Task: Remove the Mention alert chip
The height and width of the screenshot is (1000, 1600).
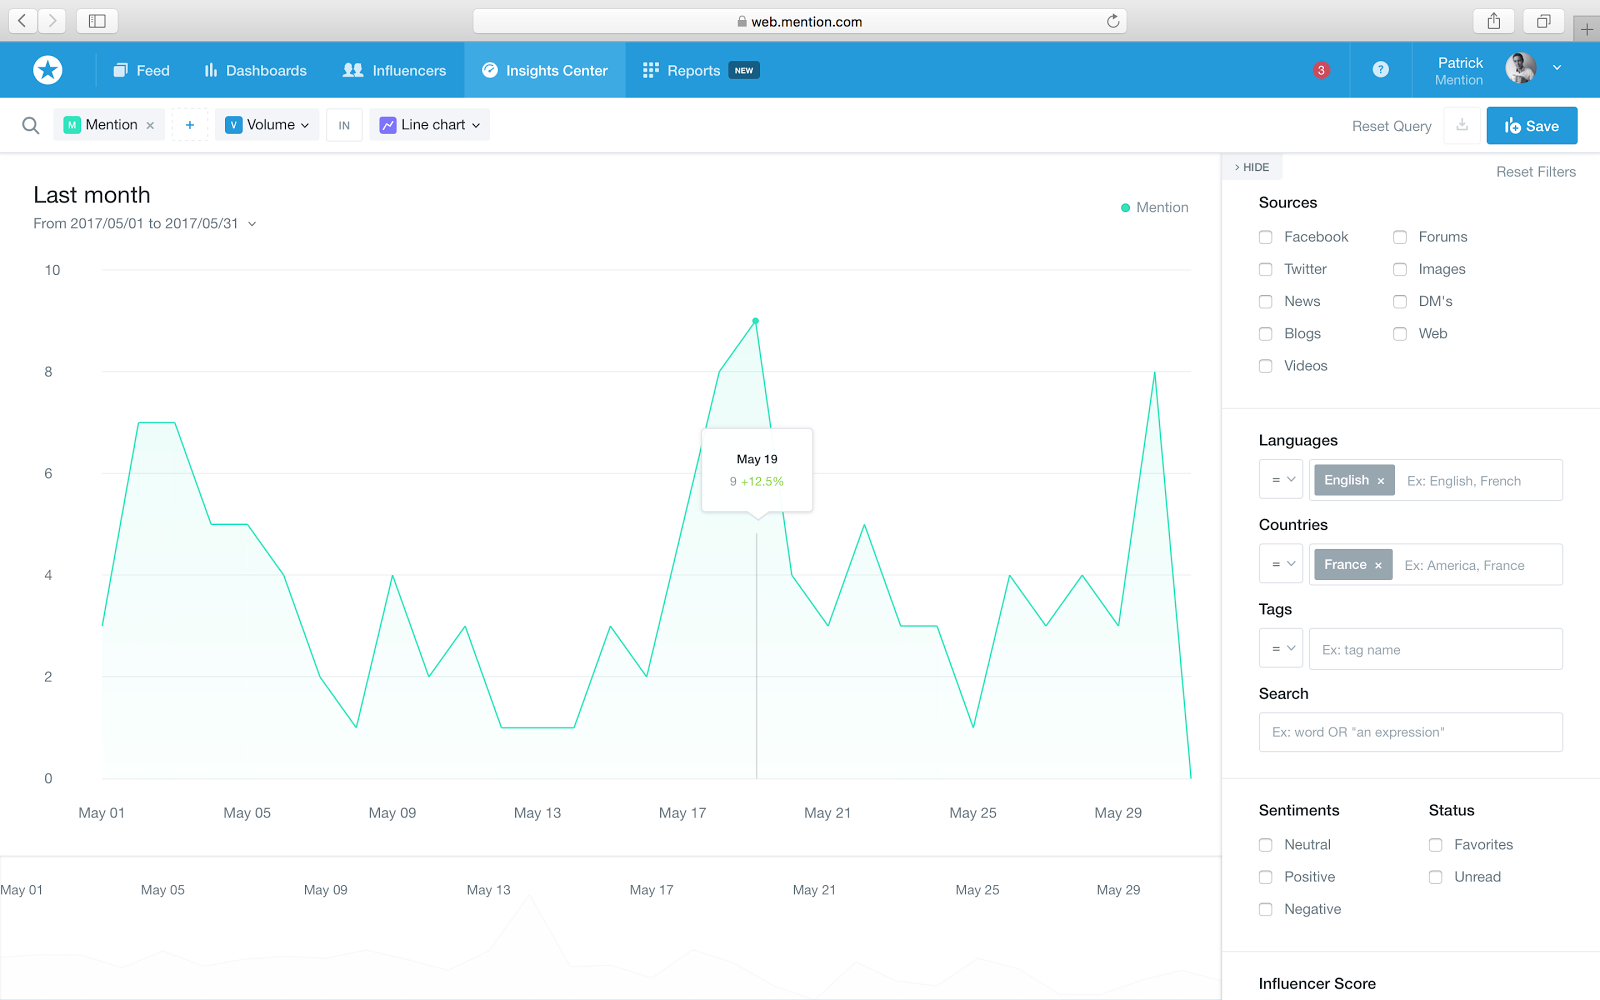Action: (x=150, y=126)
